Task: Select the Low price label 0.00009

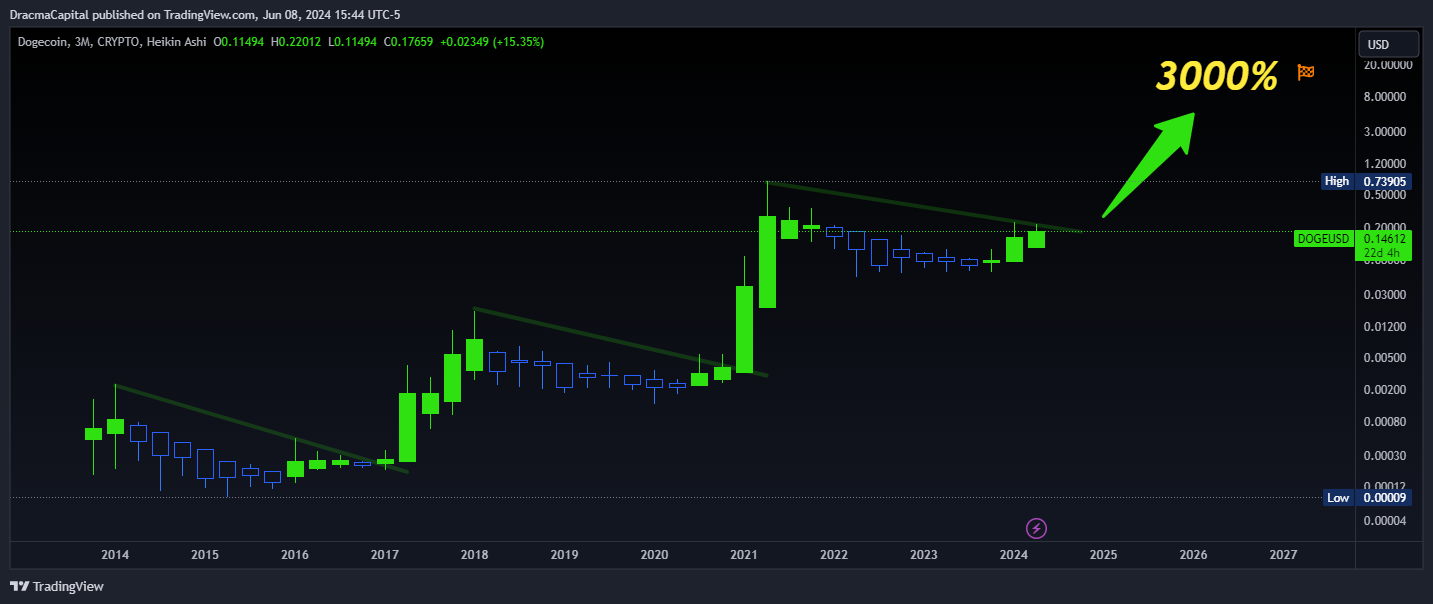Action: (1383, 497)
